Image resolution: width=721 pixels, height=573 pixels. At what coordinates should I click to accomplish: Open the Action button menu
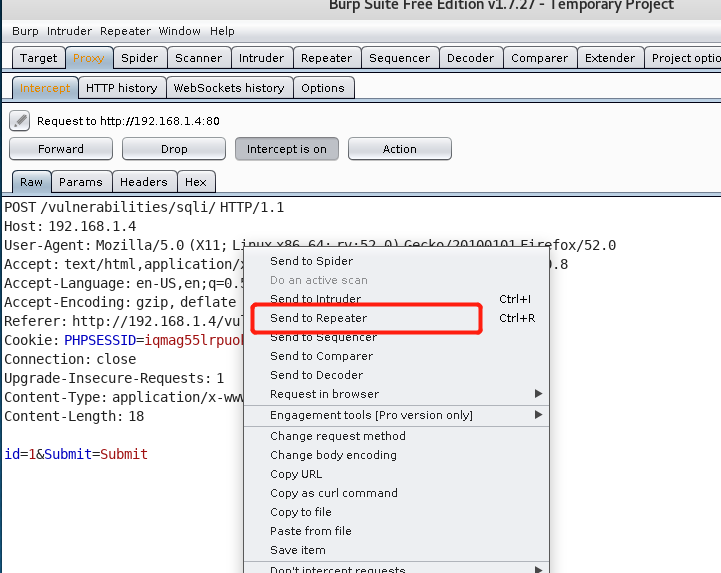tap(400, 149)
